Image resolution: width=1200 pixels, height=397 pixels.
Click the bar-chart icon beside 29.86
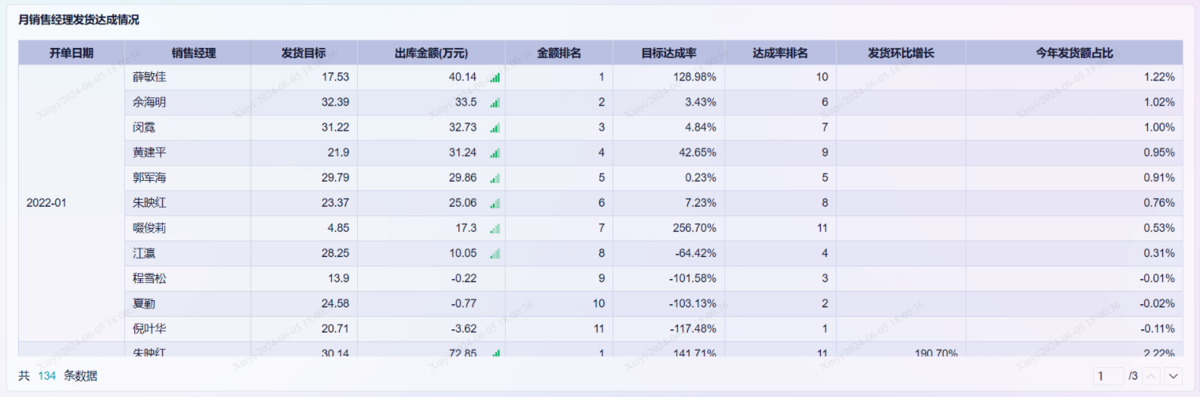pos(494,178)
